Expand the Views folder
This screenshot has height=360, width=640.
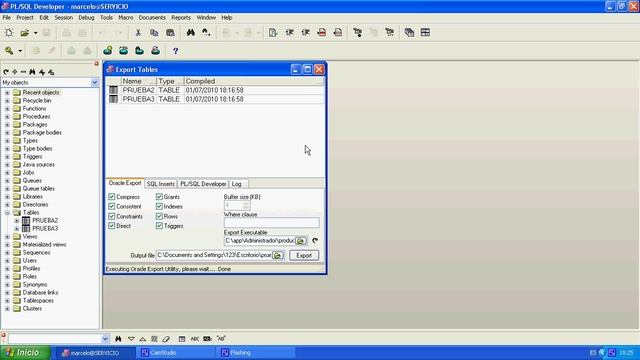[x=7, y=237]
